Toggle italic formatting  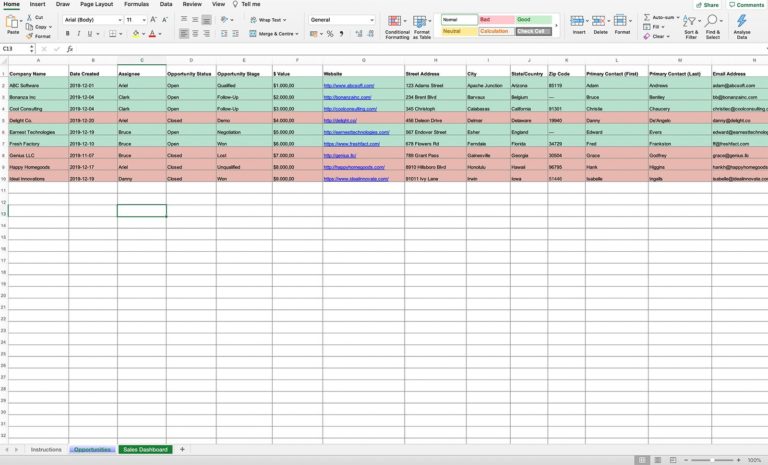click(78, 34)
